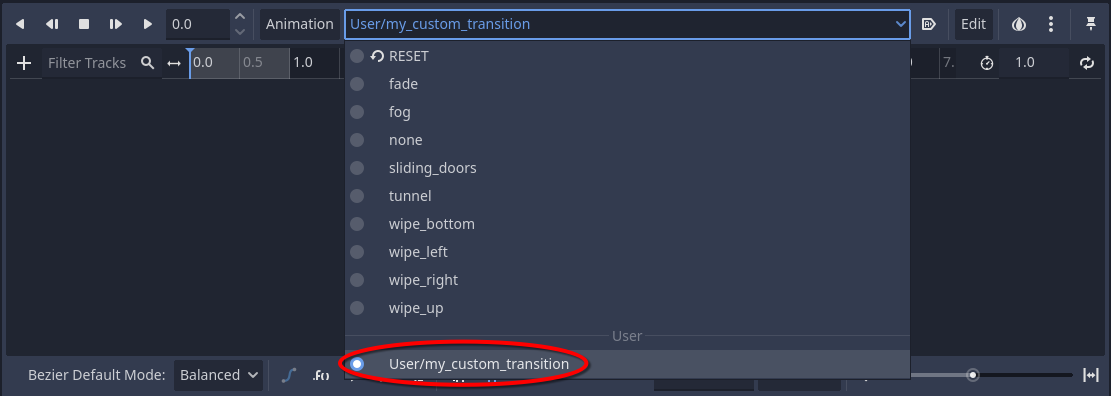The width and height of the screenshot is (1111, 396).
Task: Pin the animation player editor
Action: [x=1091, y=24]
